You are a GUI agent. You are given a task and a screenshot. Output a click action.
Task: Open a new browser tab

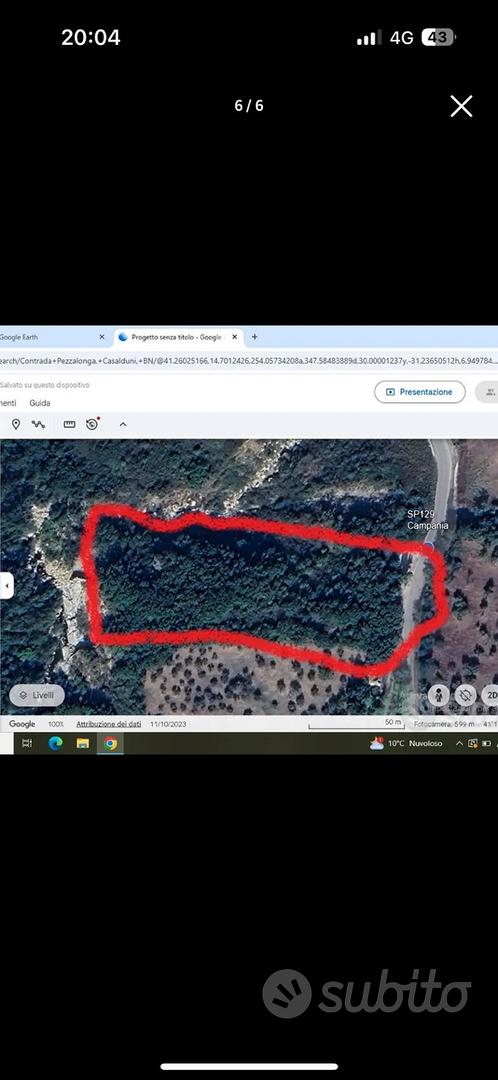(254, 337)
